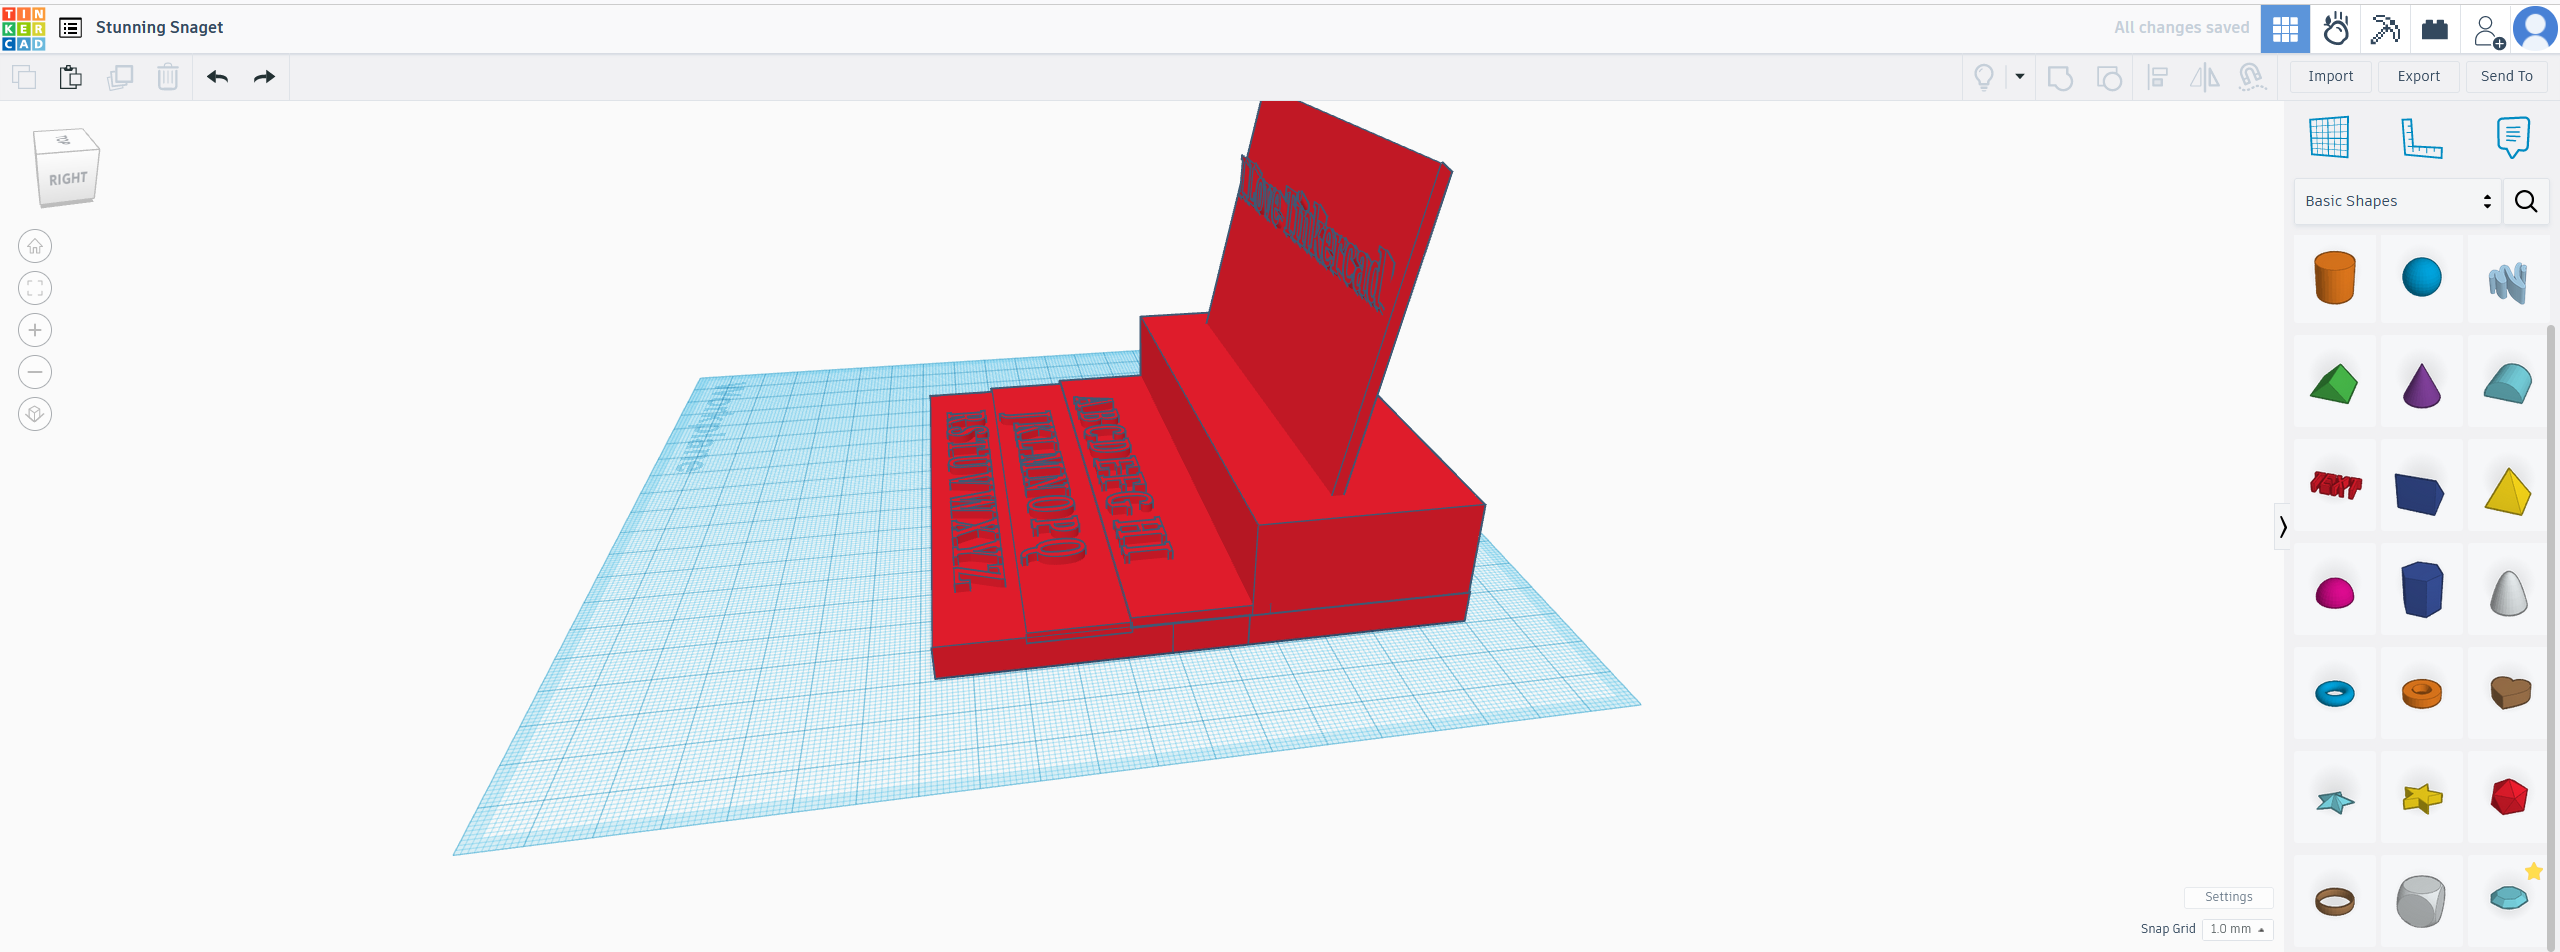
Task: Open the visibility dropdown arrow
Action: tap(2020, 77)
